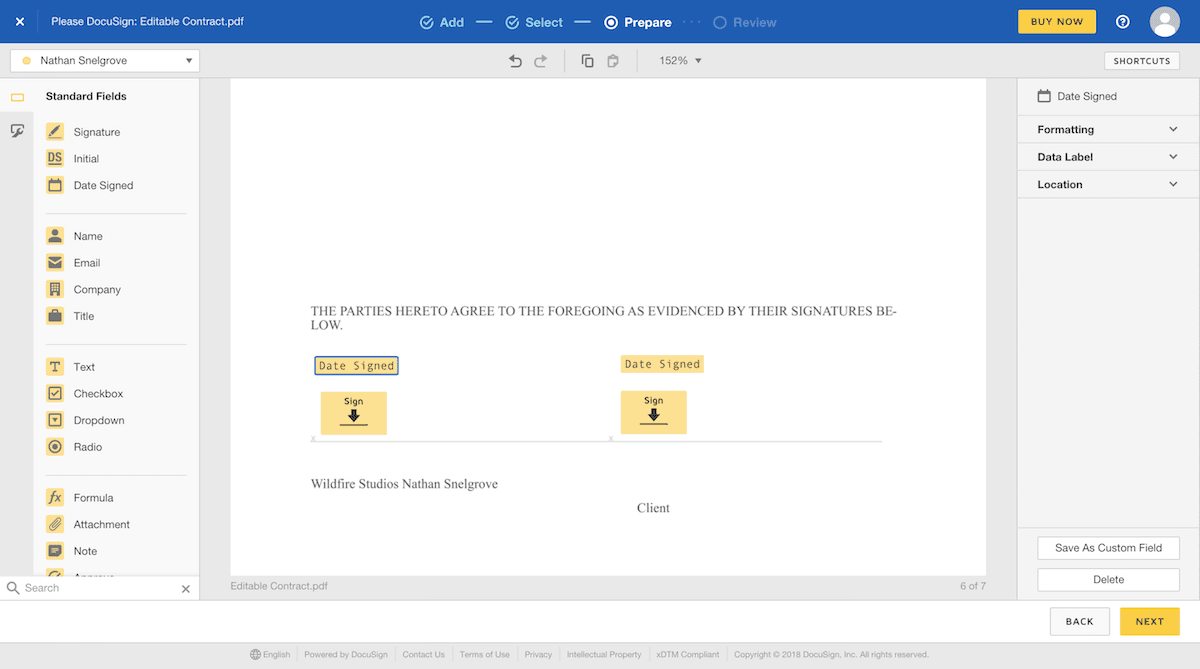Go to the Prepare step
1200x669 pixels.
(x=638, y=22)
